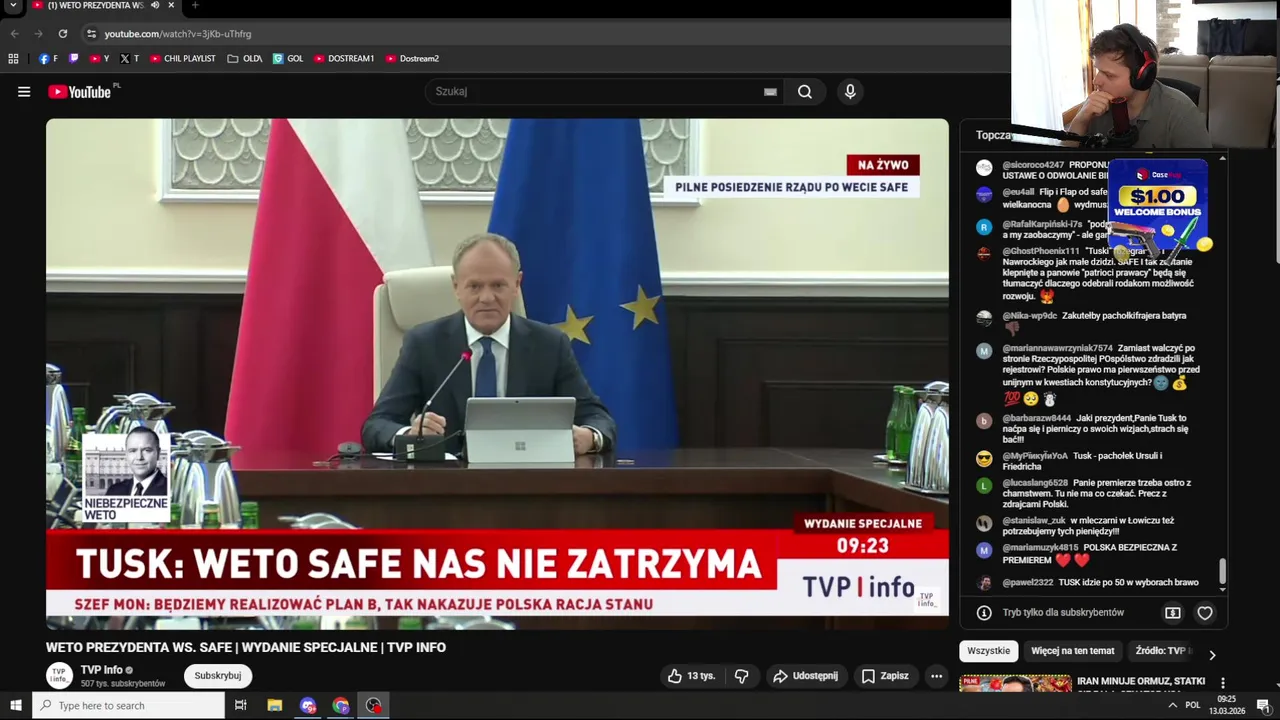Send a heart reaction in chat
Viewport: 1280px width, 720px height.
(x=1205, y=613)
